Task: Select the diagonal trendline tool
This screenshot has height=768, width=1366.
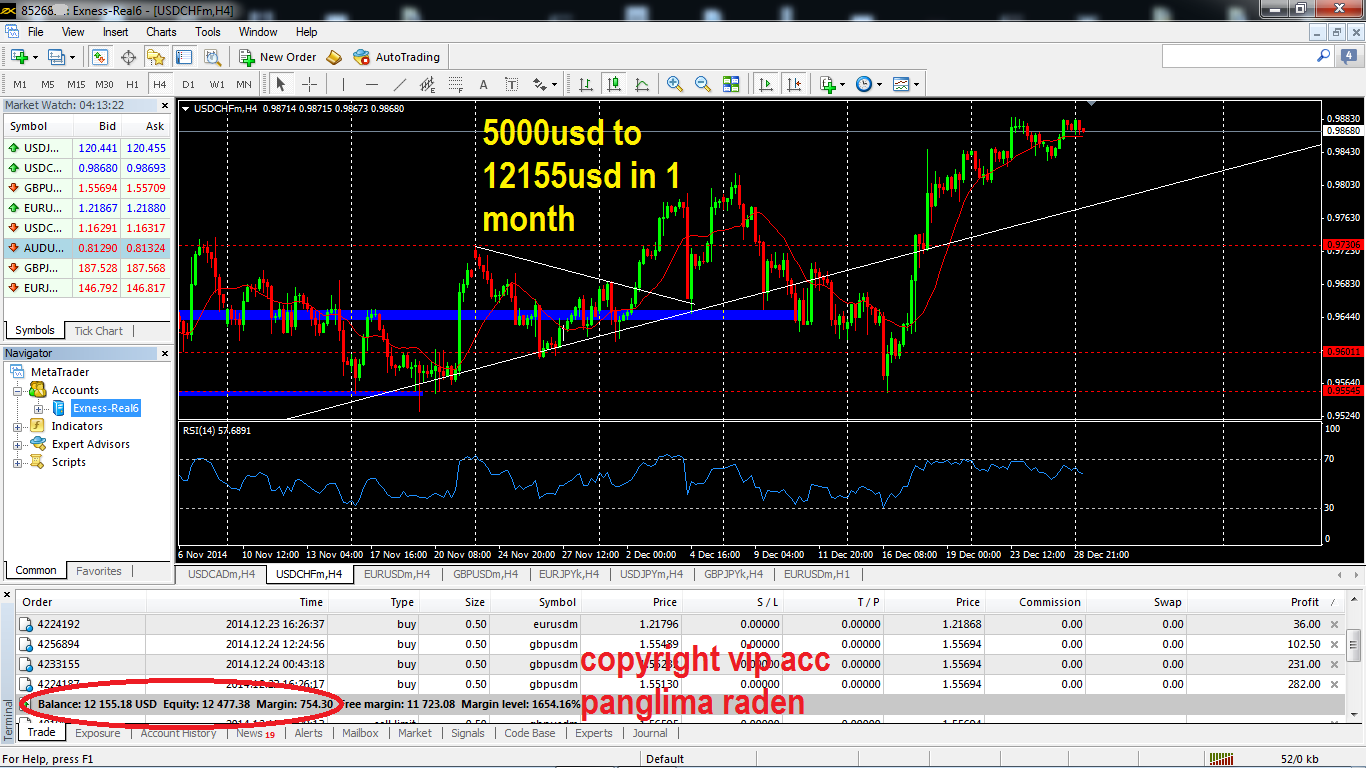Action: [400, 84]
